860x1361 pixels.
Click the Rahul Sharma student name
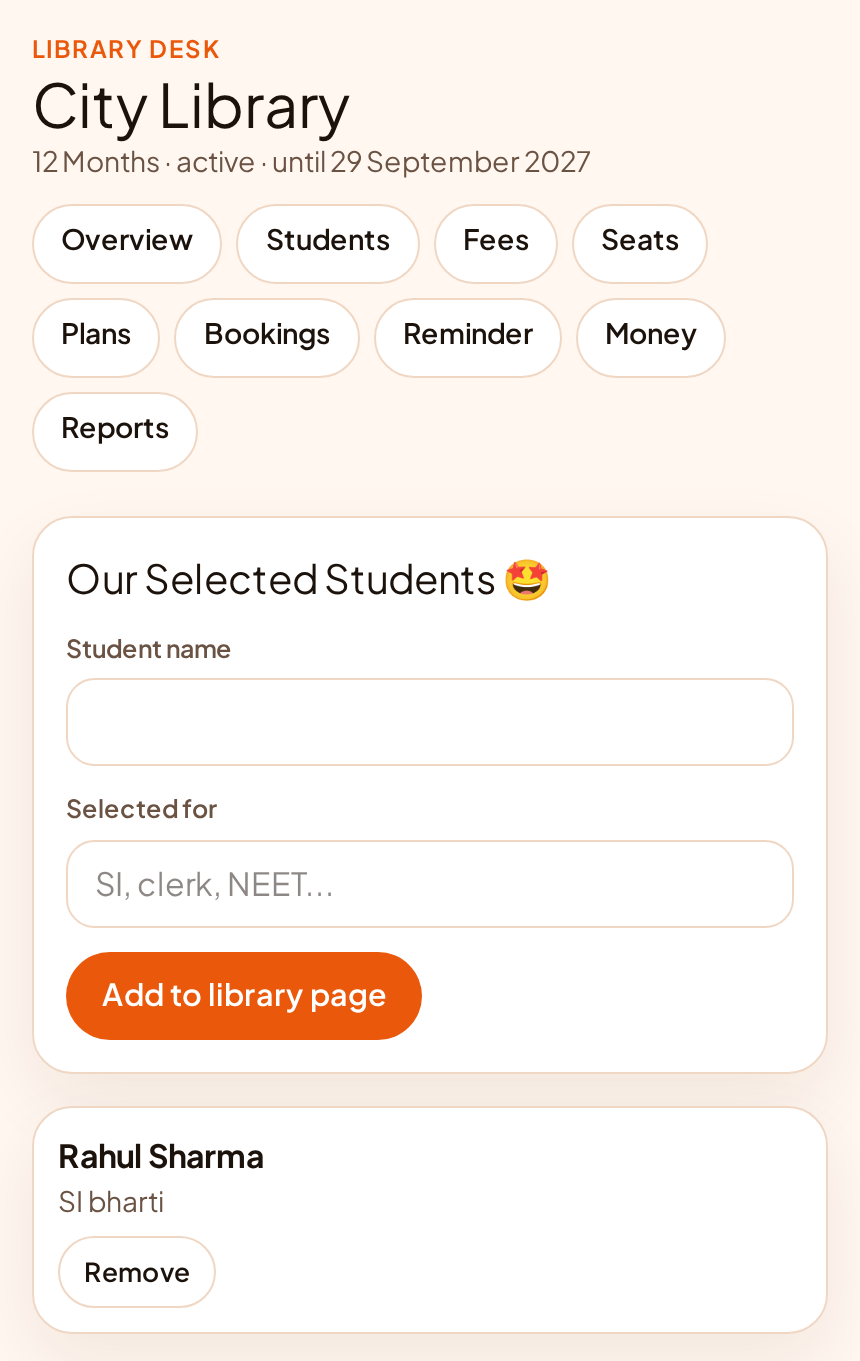(161, 1156)
